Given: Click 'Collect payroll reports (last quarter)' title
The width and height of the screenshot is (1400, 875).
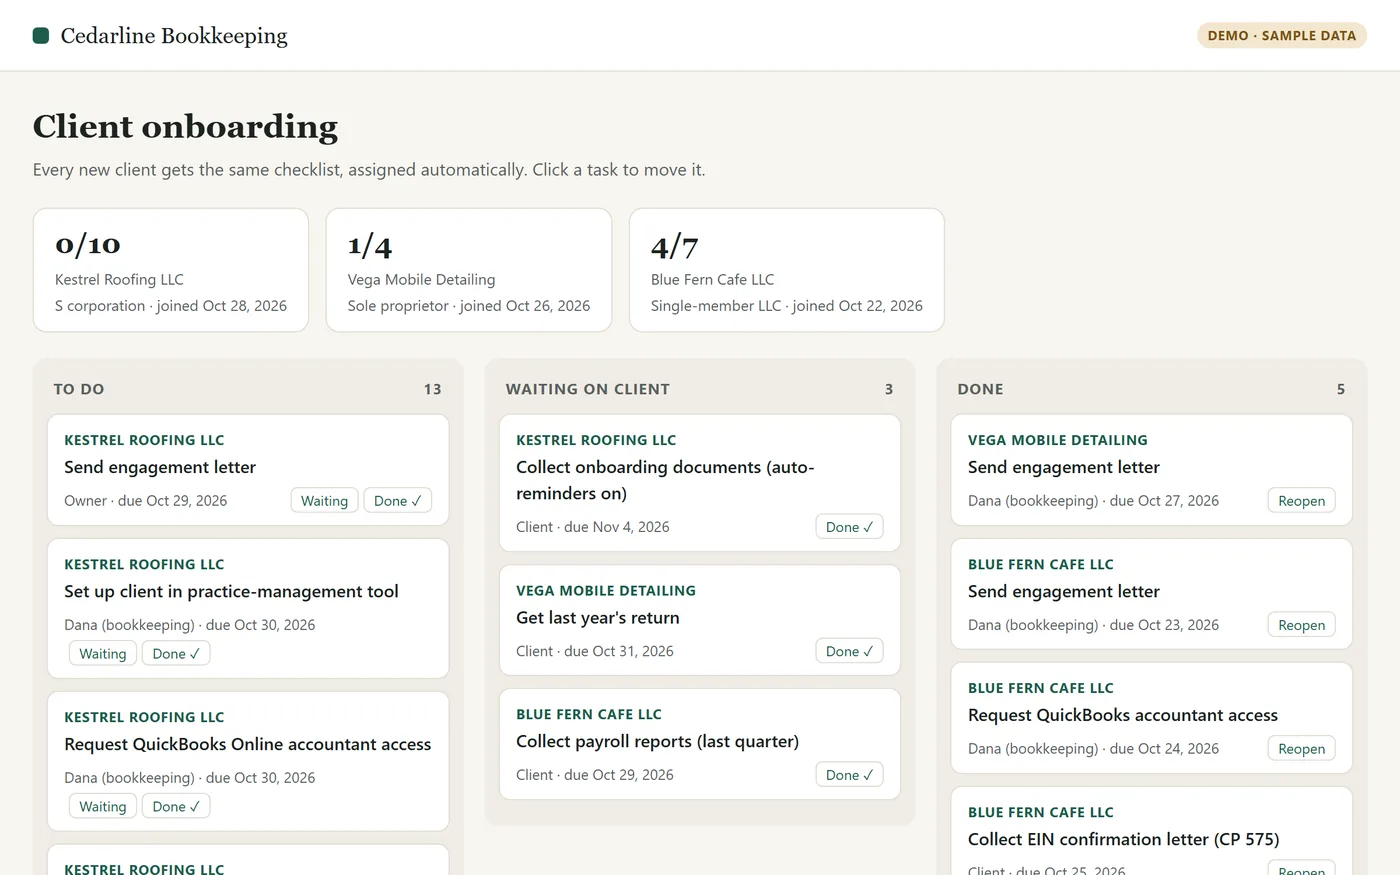Looking at the screenshot, I should [x=657, y=742].
